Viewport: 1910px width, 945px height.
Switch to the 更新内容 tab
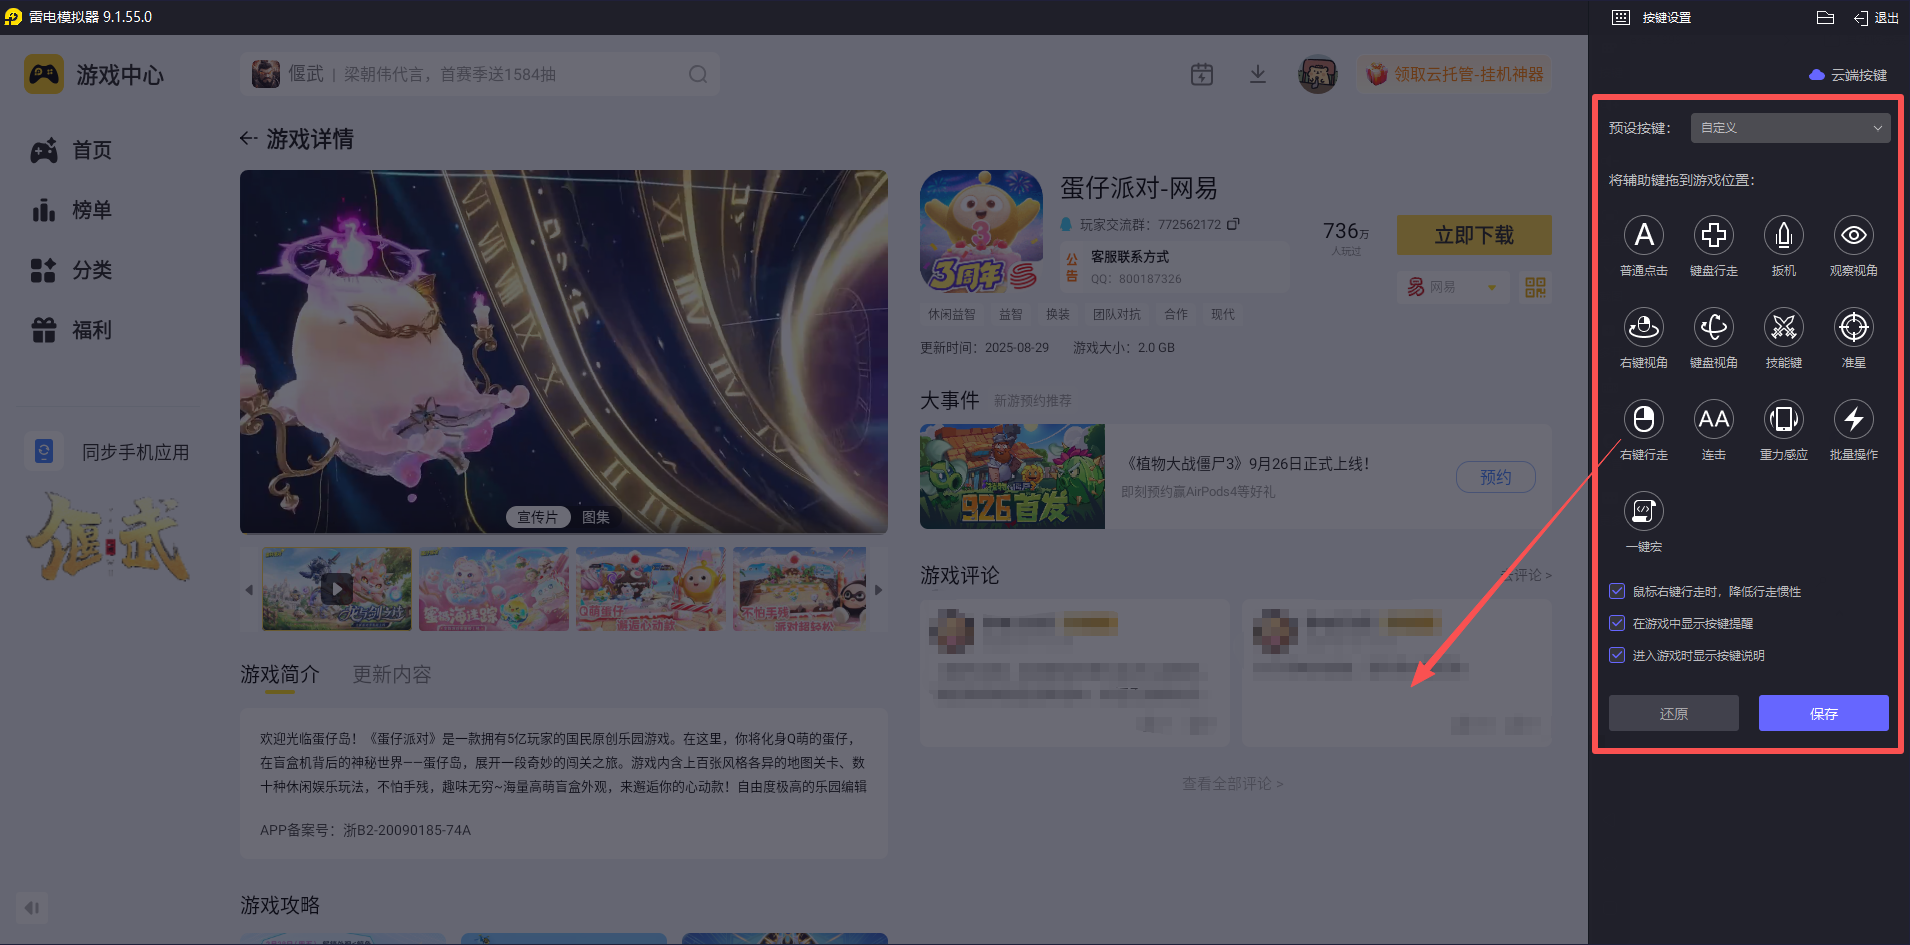point(392,675)
